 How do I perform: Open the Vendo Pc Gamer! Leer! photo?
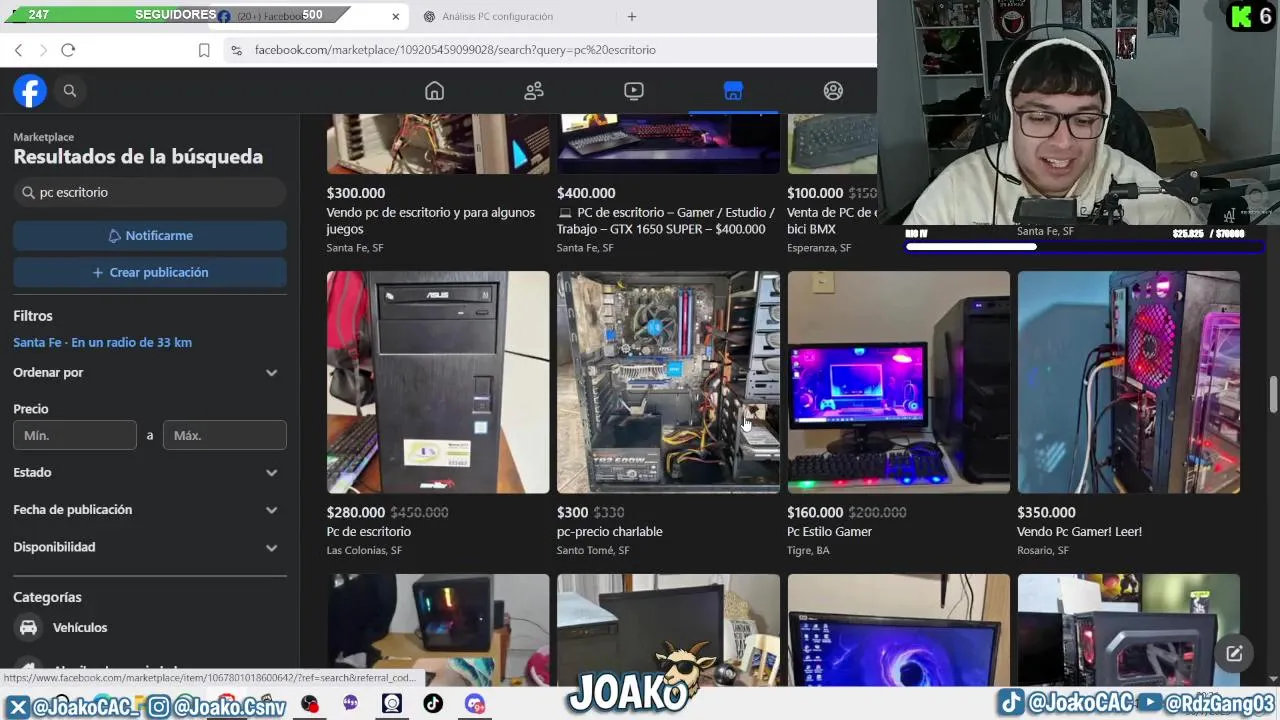point(1129,382)
